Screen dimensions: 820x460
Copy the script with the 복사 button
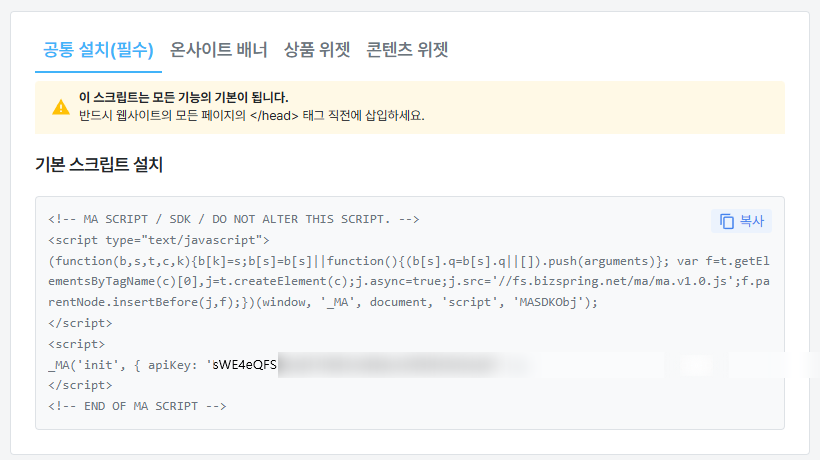point(741,221)
